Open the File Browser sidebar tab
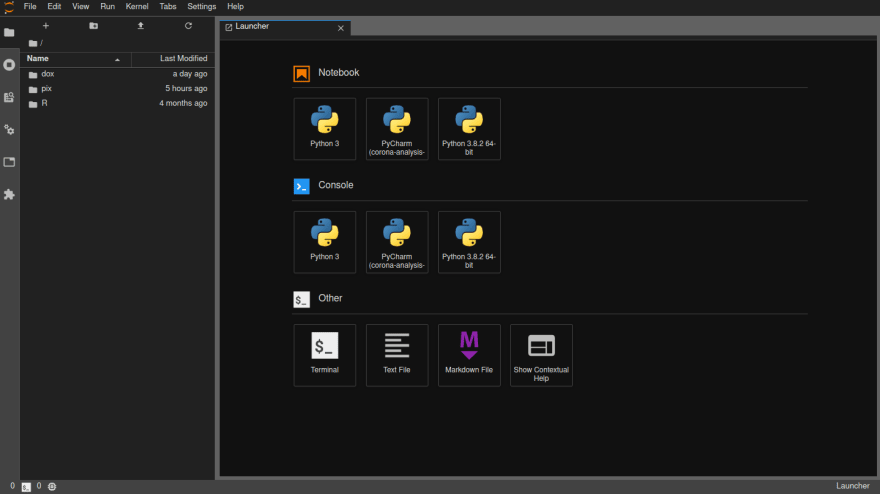 [x=9, y=33]
